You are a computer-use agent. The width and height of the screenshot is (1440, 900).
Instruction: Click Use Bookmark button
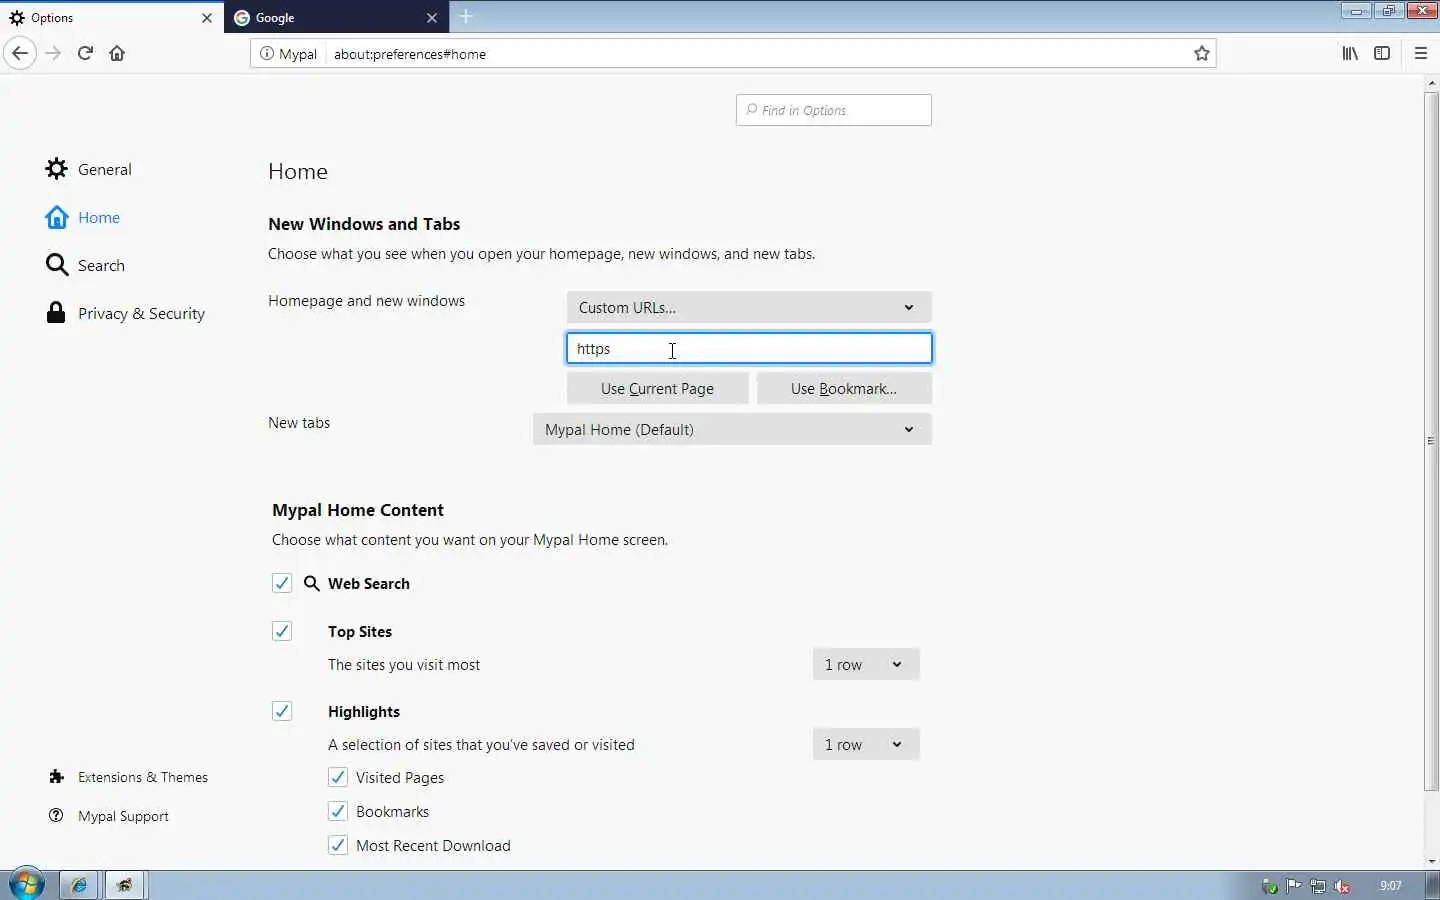tap(844, 388)
